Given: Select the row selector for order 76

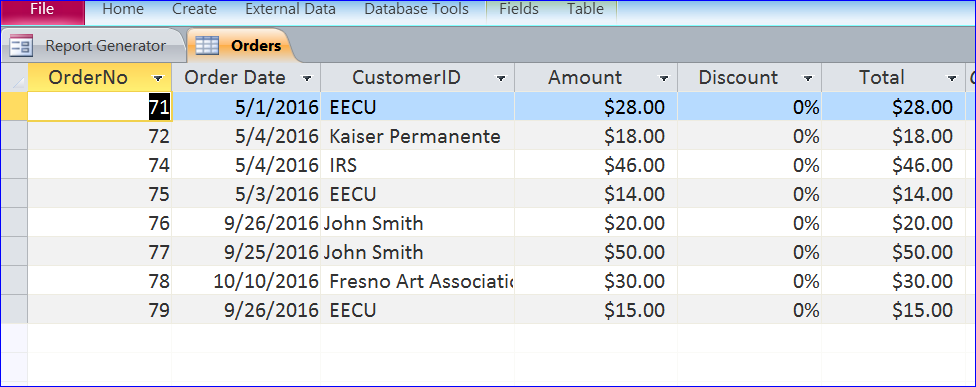Looking at the screenshot, I should 14,223.
